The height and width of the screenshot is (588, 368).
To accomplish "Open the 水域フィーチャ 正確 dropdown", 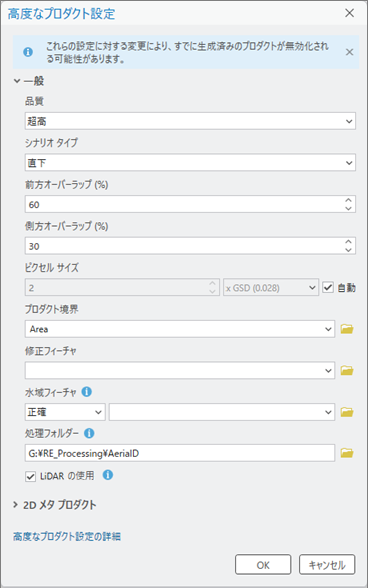I will (65, 412).
